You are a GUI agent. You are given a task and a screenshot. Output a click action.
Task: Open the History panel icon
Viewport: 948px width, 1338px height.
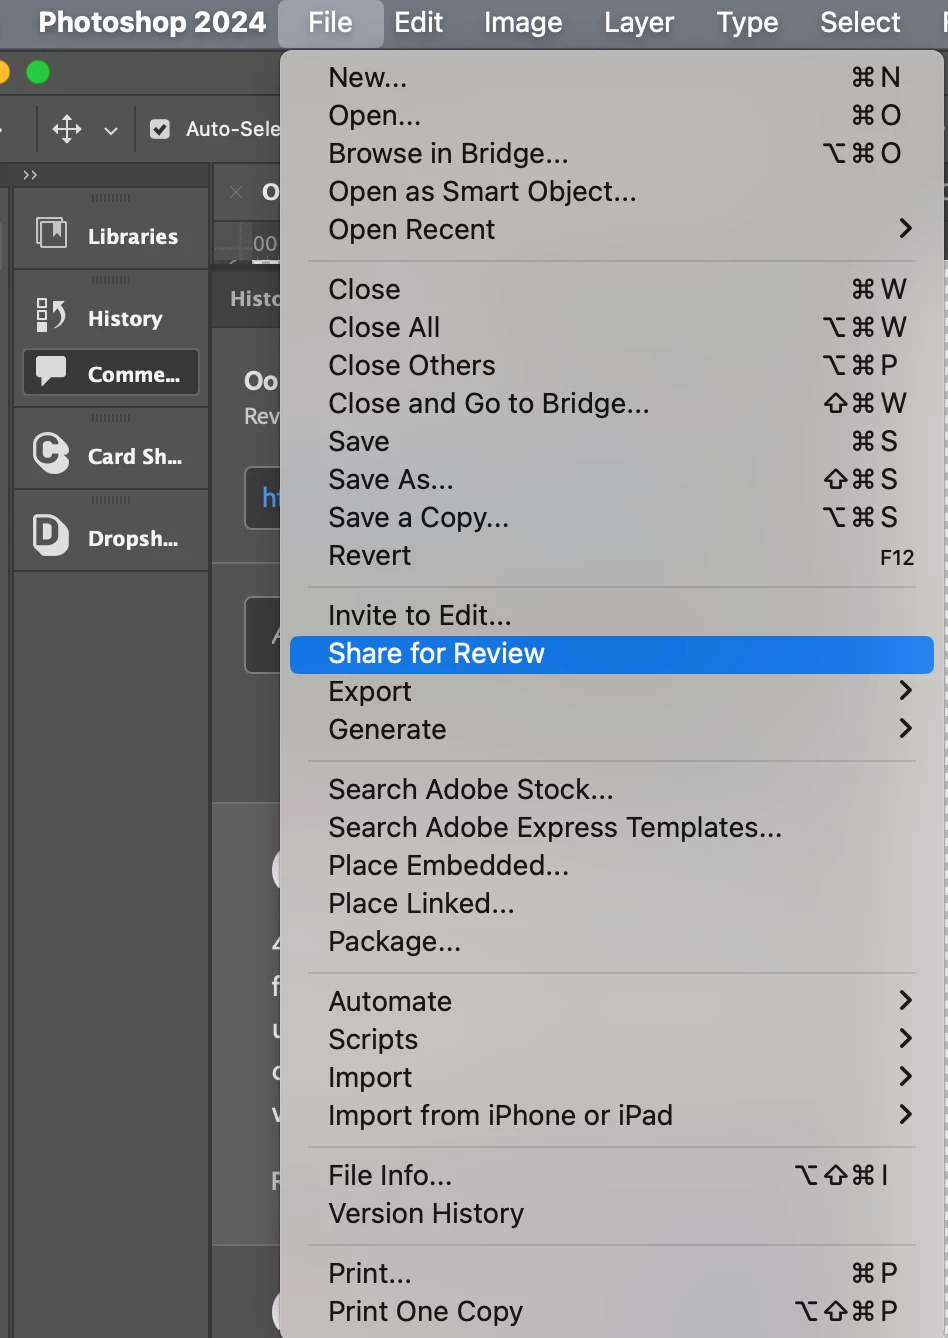(51, 316)
